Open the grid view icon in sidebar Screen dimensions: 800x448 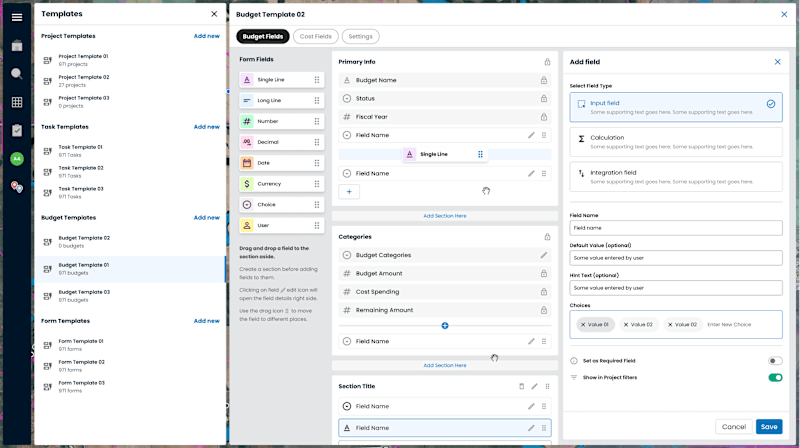(17, 102)
